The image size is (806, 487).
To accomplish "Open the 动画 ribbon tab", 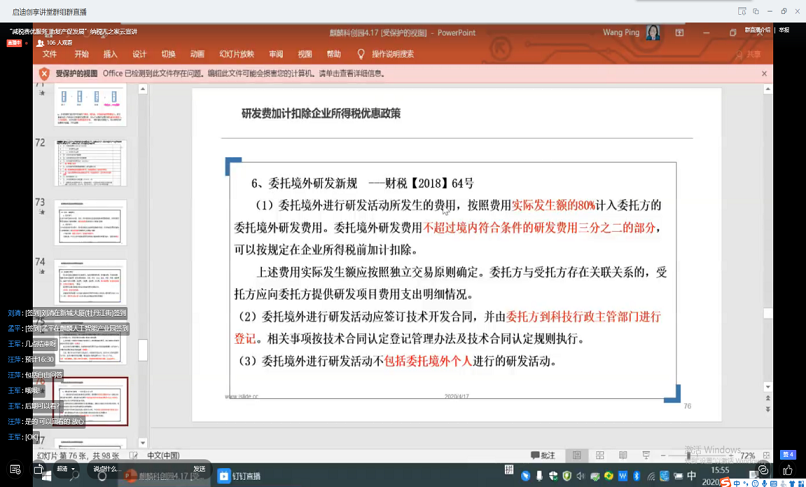I will point(197,54).
